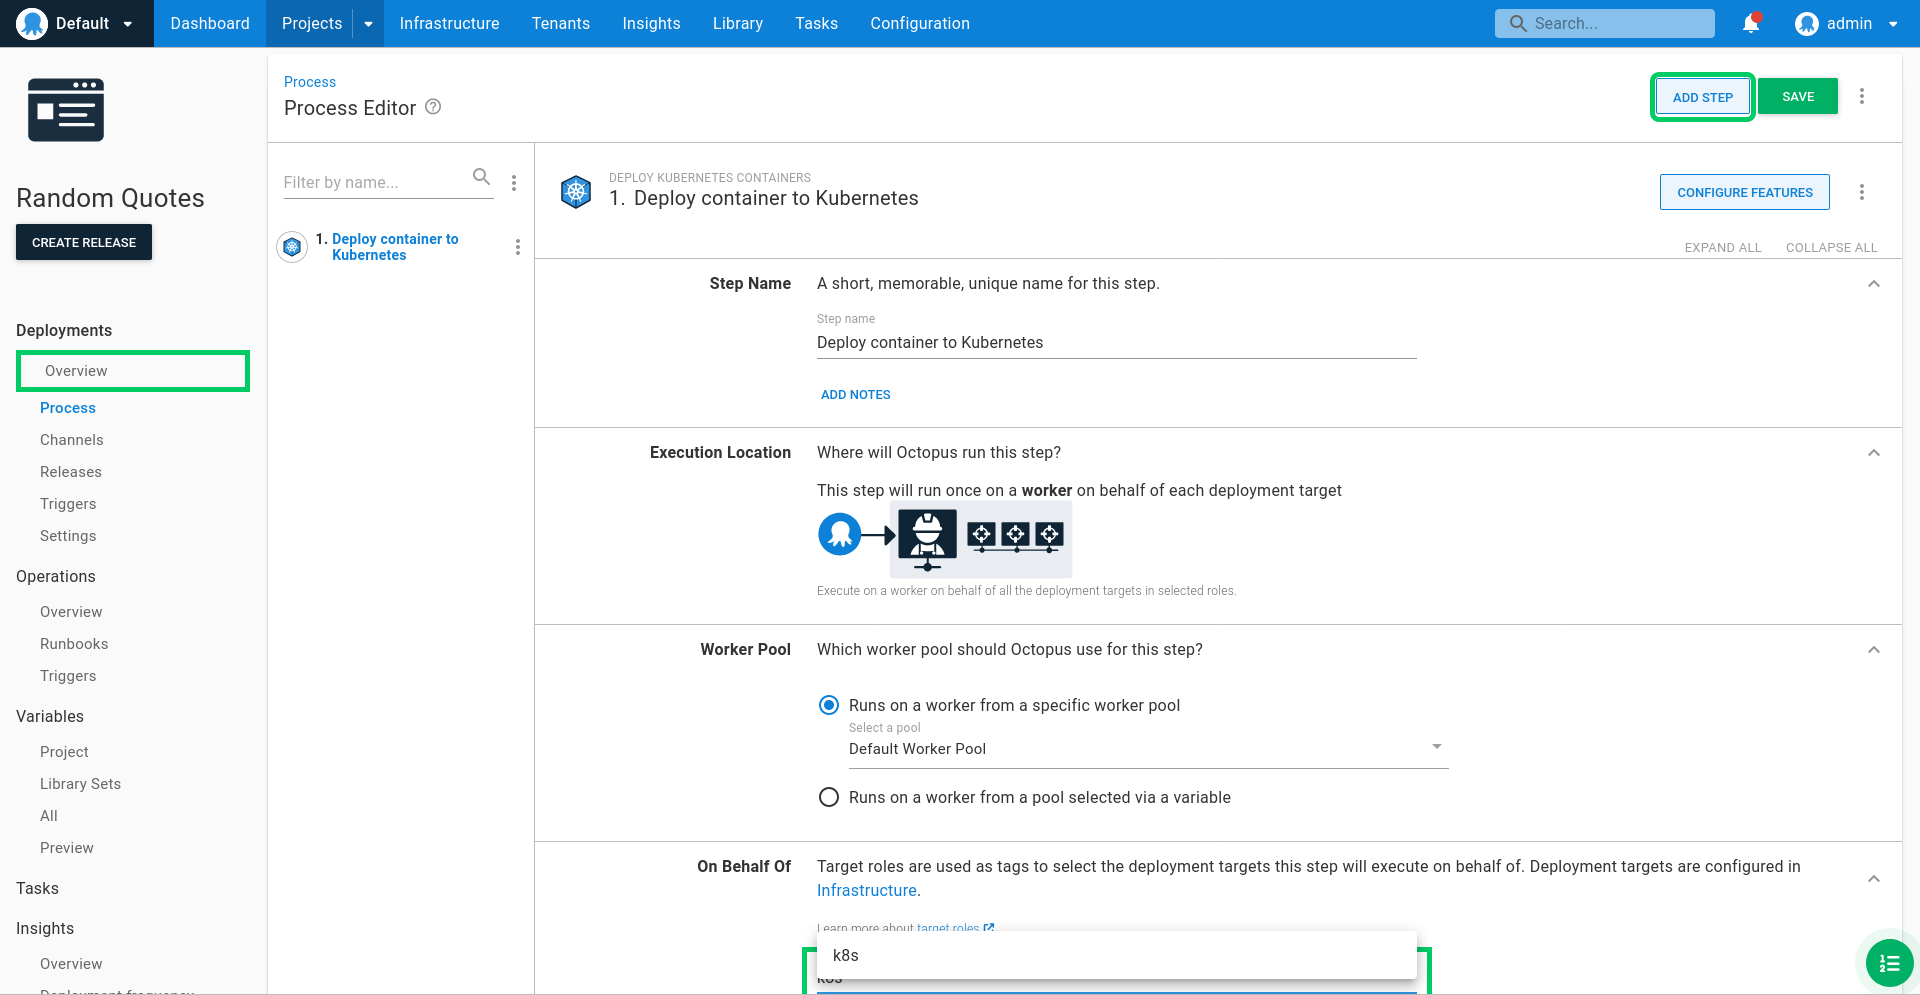Open the top navigation Configuration page
Viewport: 1920px width, 995px height.
click(920, 23)
